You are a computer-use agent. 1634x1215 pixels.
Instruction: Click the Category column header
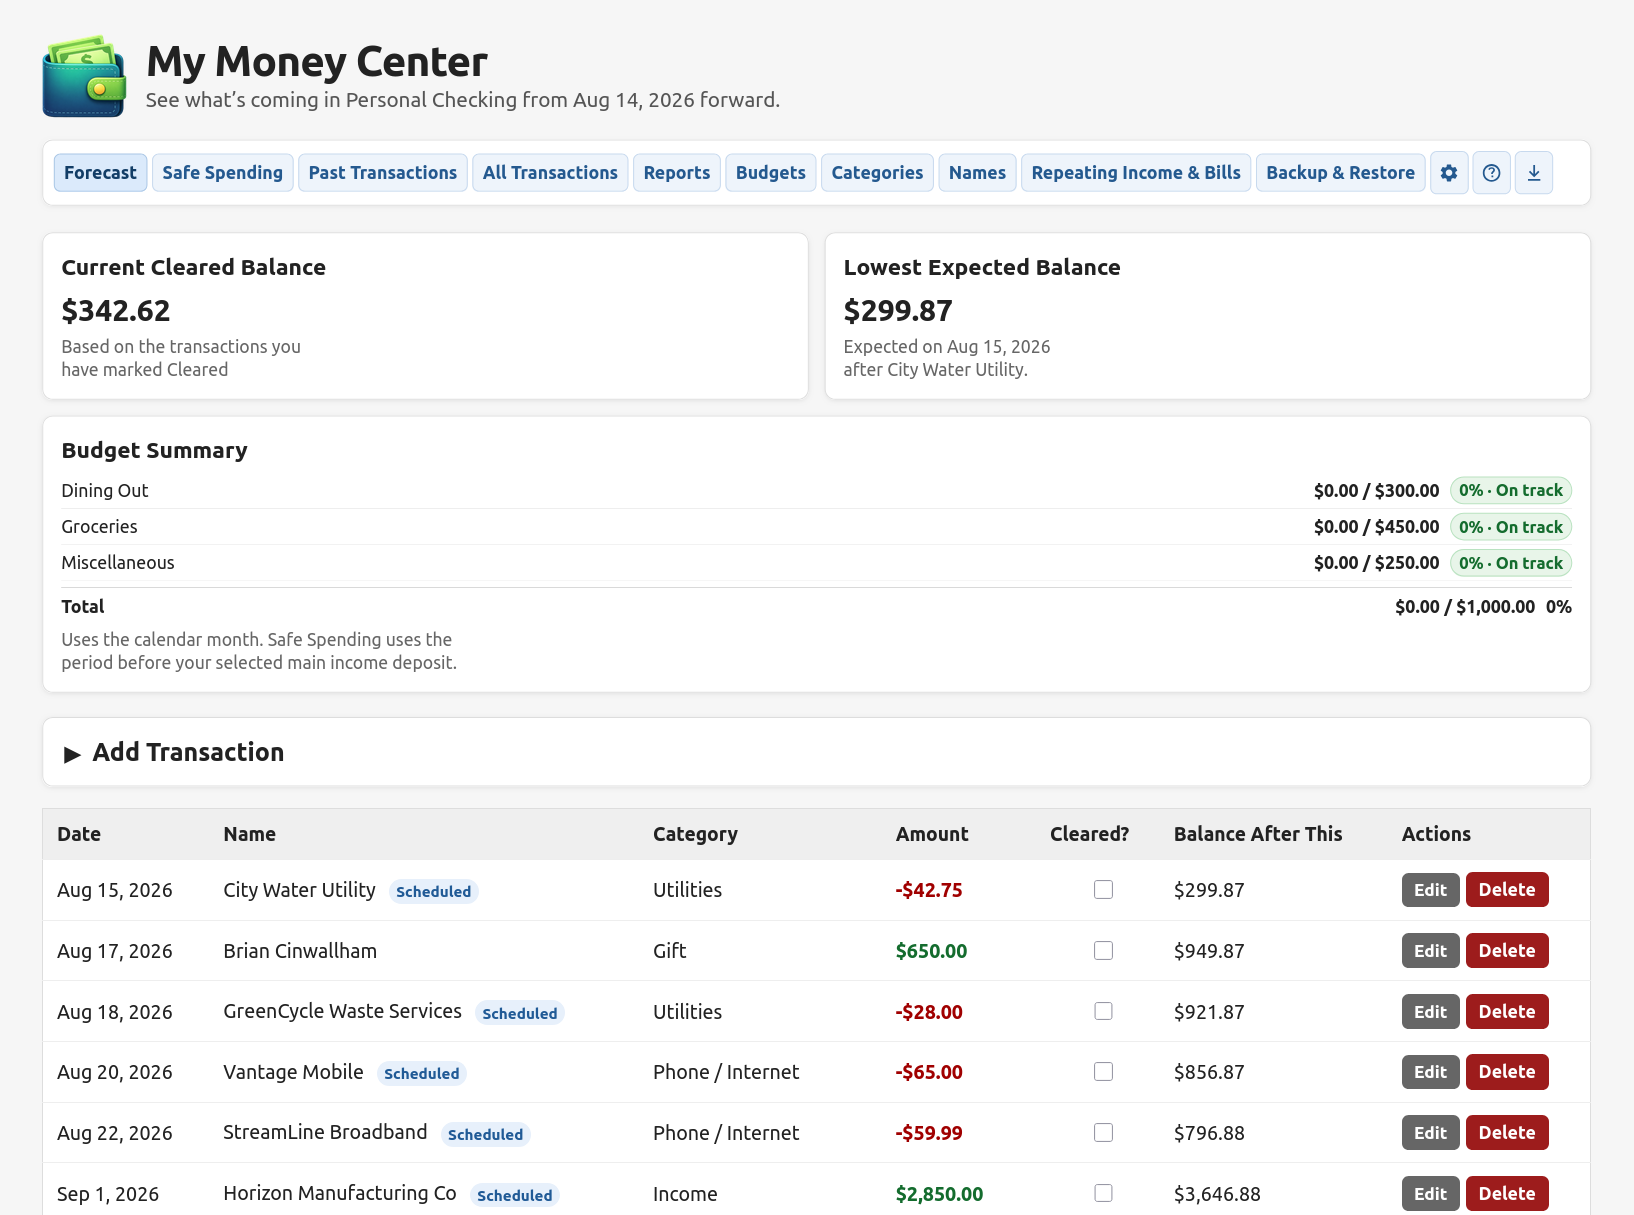pos(696,834)
